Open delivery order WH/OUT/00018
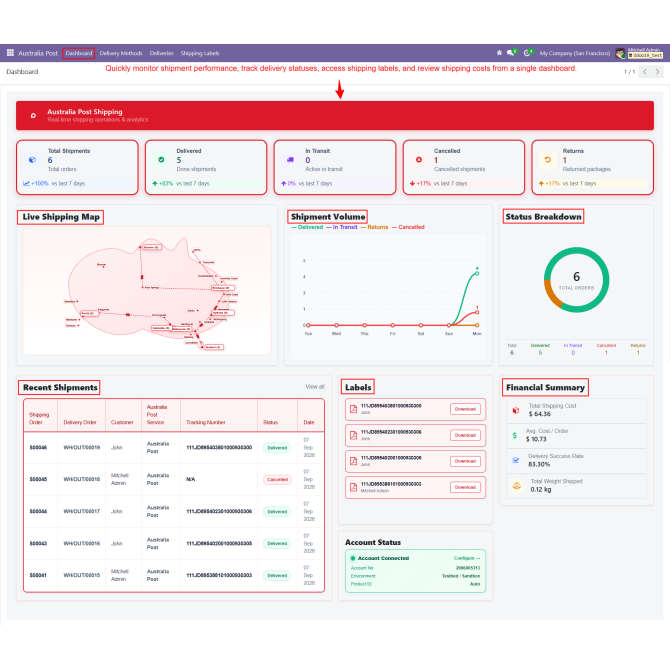This screenshot has width=670, height=670. (82, 479)
